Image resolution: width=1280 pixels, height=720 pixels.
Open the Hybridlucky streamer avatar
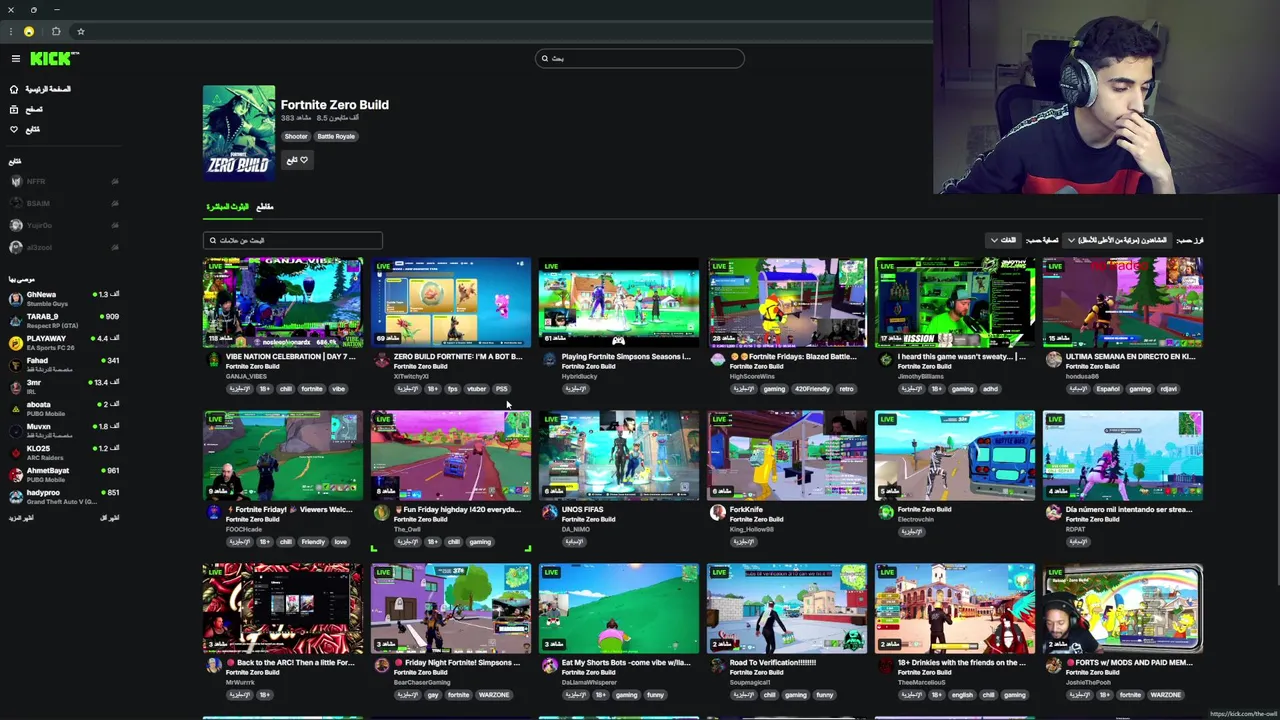[x=549, y=361]
